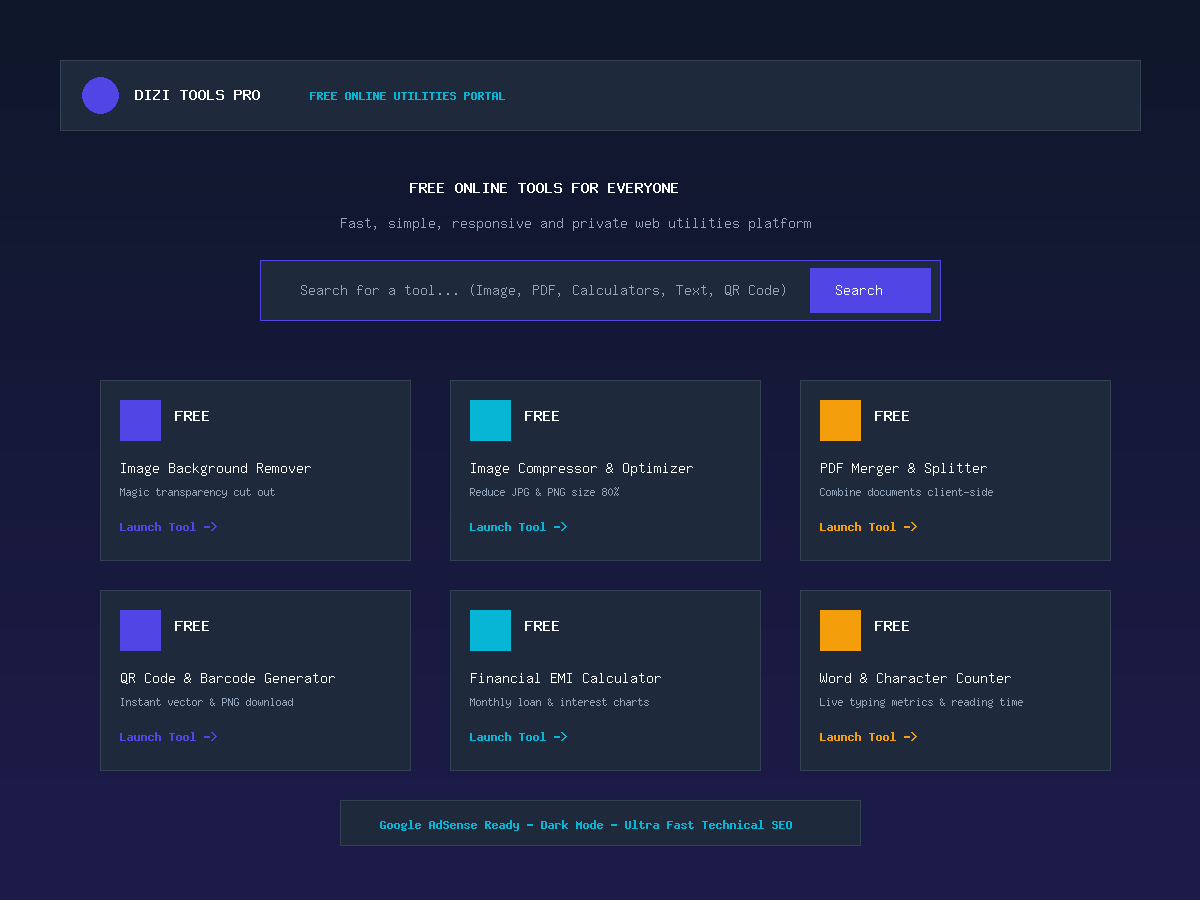The width and height of the screenshot is (1200, 900).
Task: Click the Word & Character Counter orange icon
Action: tap(840, 630)
